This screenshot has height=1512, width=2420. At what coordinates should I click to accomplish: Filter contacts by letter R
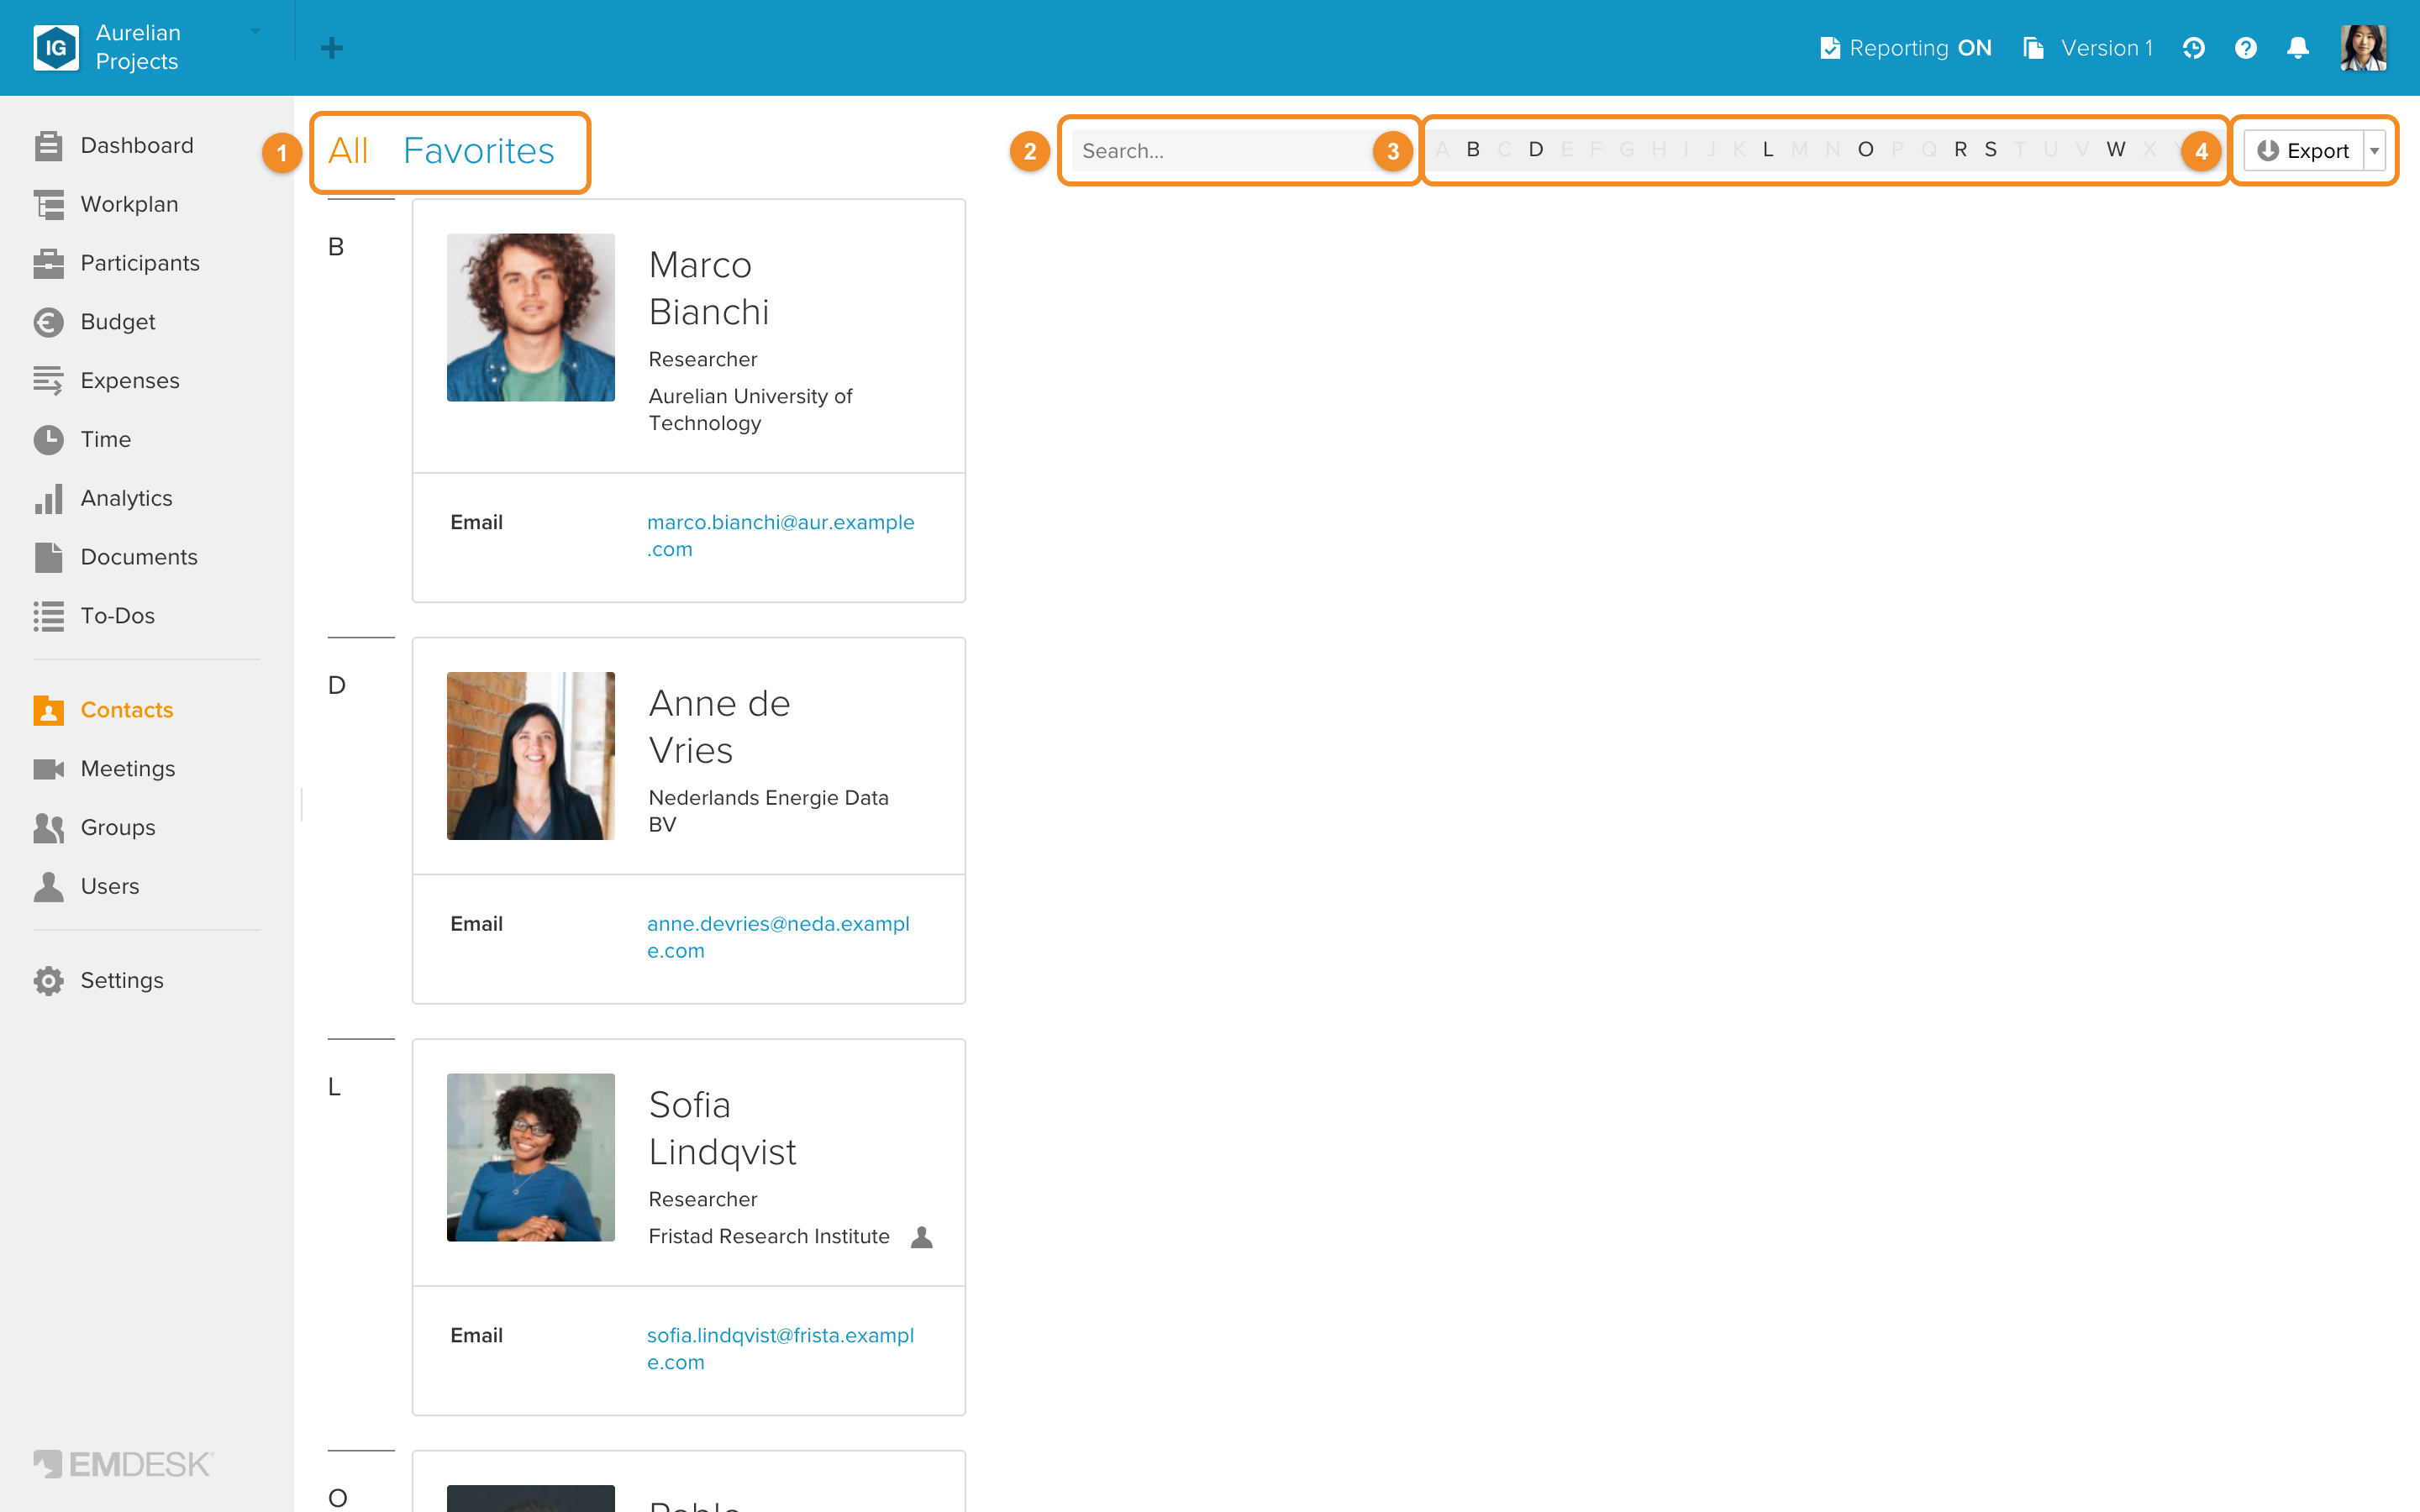click(1960, 150)
